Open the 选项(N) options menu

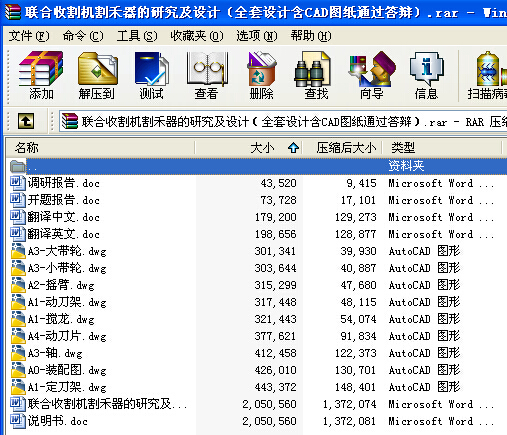pos(257,36)
